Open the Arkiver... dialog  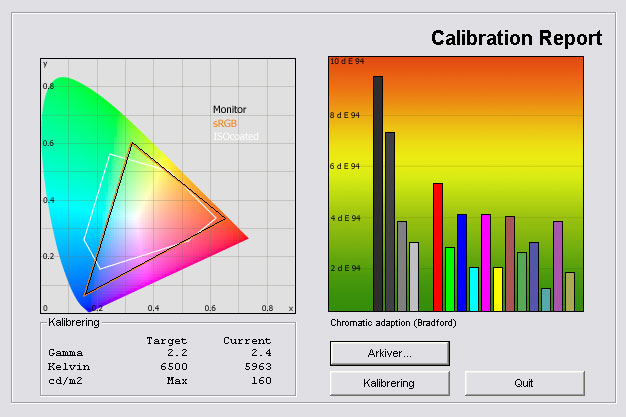pyautogui.click(x=389, y=353)
